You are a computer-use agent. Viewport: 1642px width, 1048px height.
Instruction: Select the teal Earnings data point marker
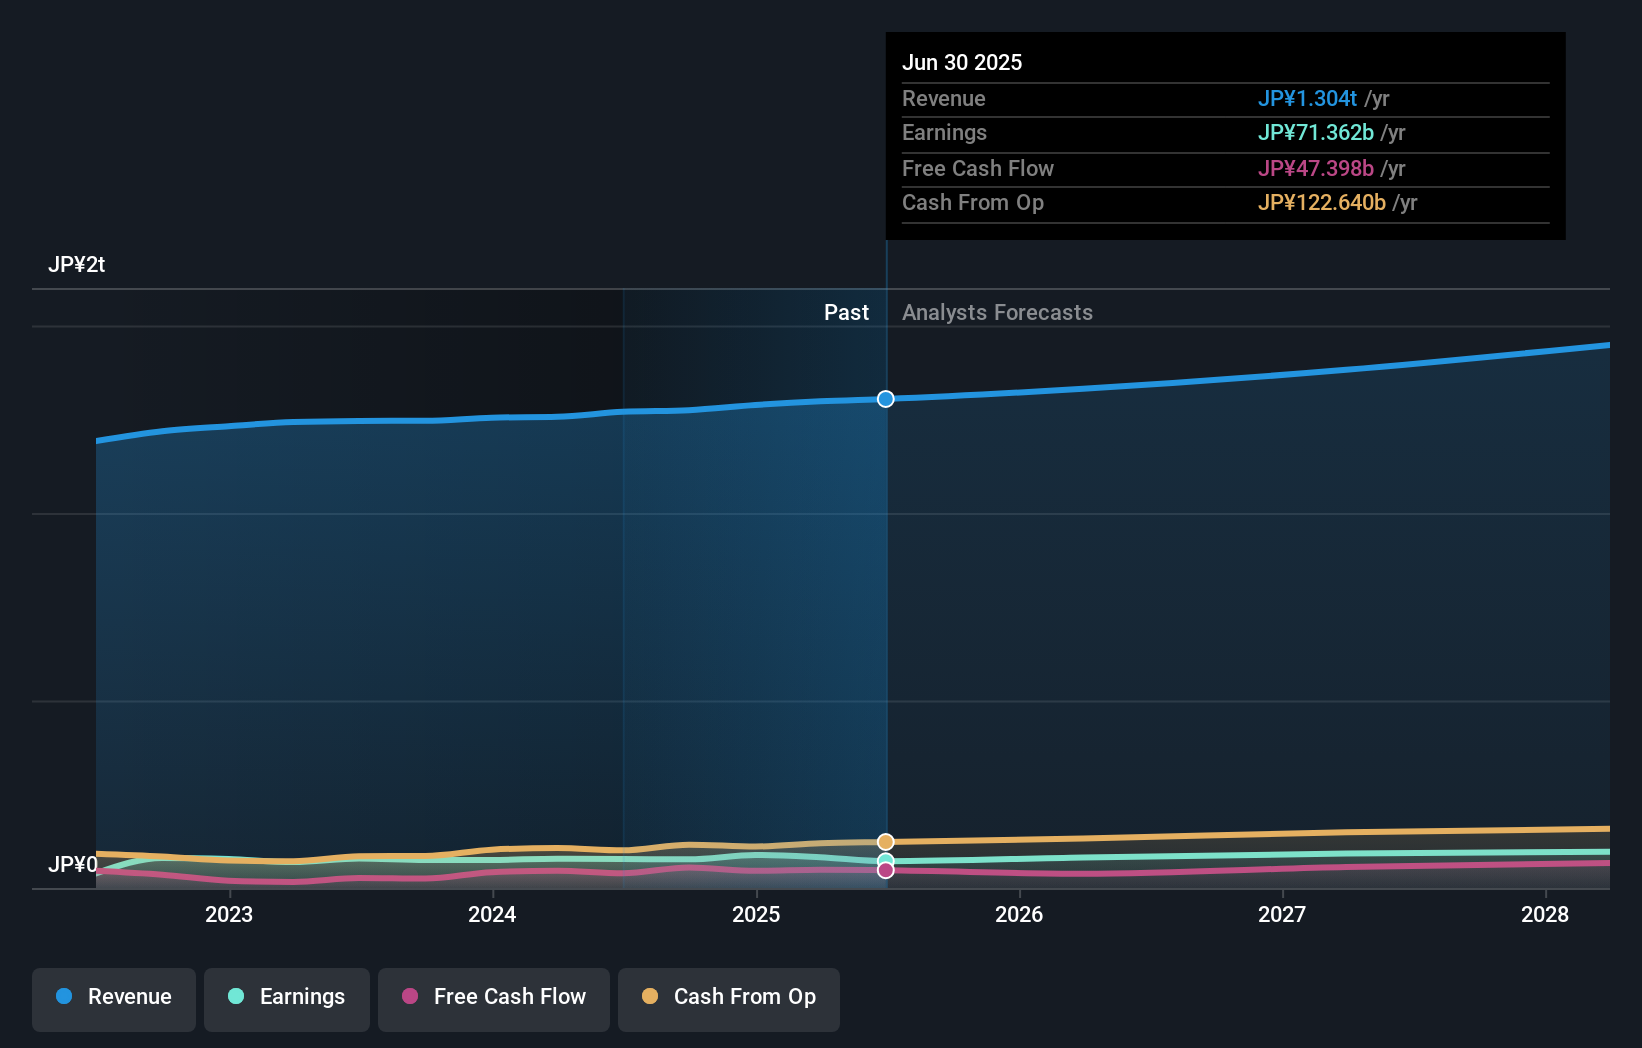tap(885, 858)
